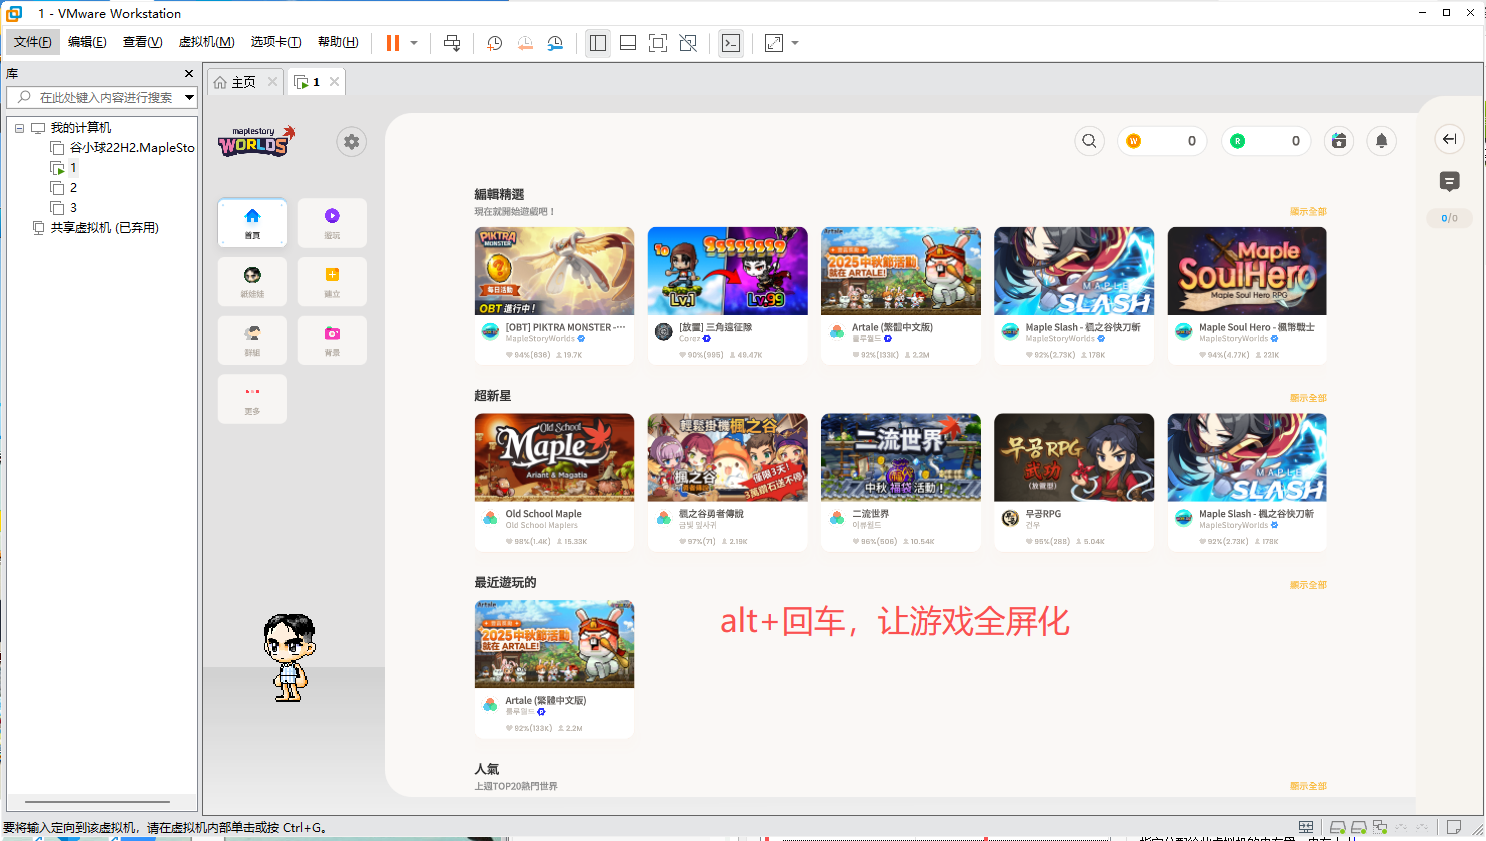The image size is (1486, 841).
Task: Collapse the 我的计算机 tree node
Action: (17, 127)
